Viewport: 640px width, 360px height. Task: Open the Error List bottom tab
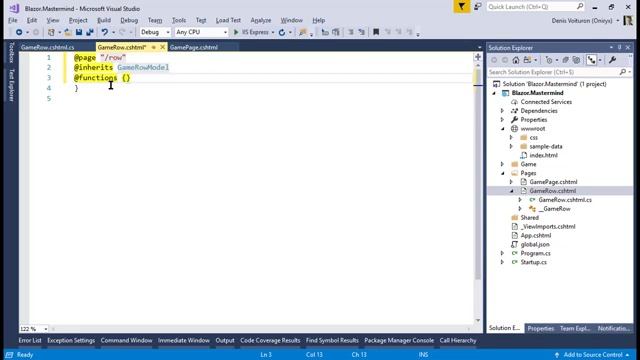click(x=30, y=340)
